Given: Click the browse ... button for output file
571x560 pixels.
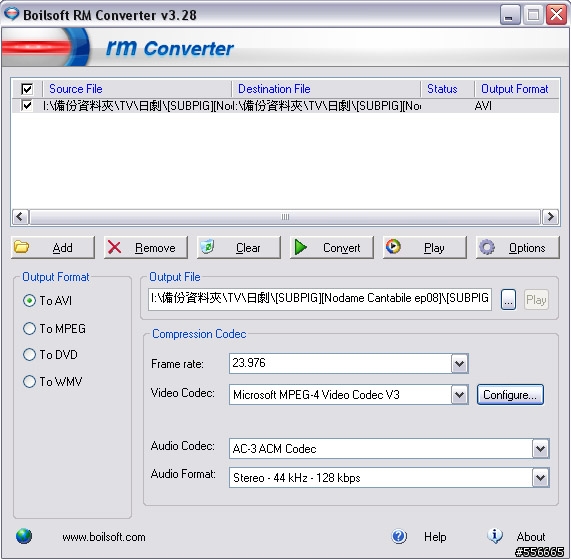Looking at the screenshot, I should [x=508, y=300].
